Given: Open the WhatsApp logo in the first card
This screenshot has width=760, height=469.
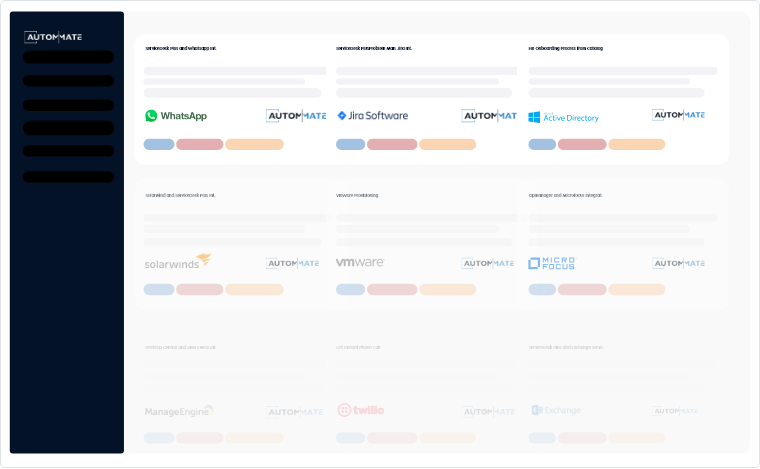Looking at the screenshot, I should tap(176, 116).
